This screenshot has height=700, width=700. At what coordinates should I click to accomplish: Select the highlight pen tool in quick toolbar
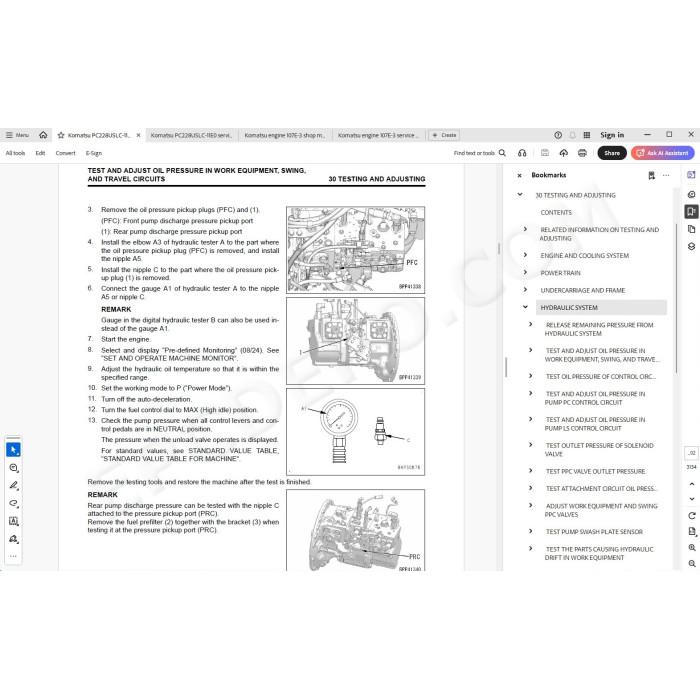point(13,485)
